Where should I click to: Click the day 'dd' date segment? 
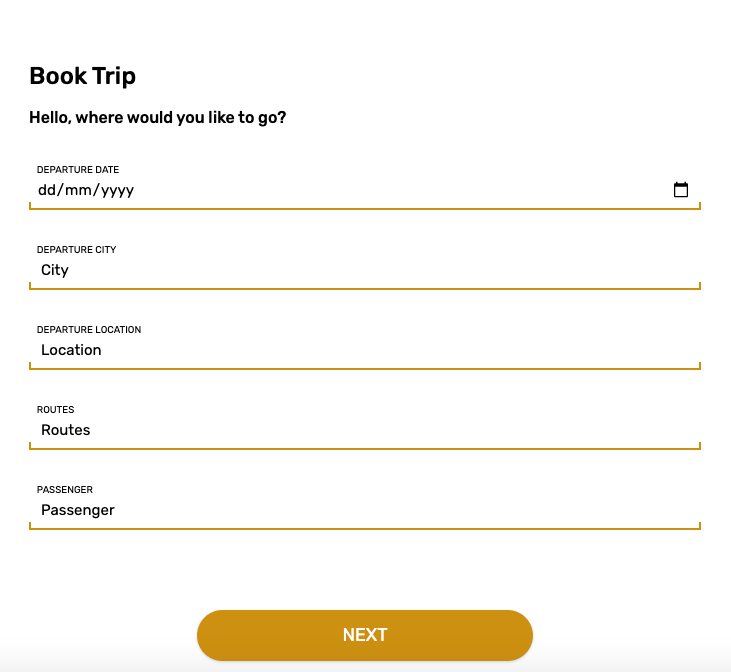point(48,190)
